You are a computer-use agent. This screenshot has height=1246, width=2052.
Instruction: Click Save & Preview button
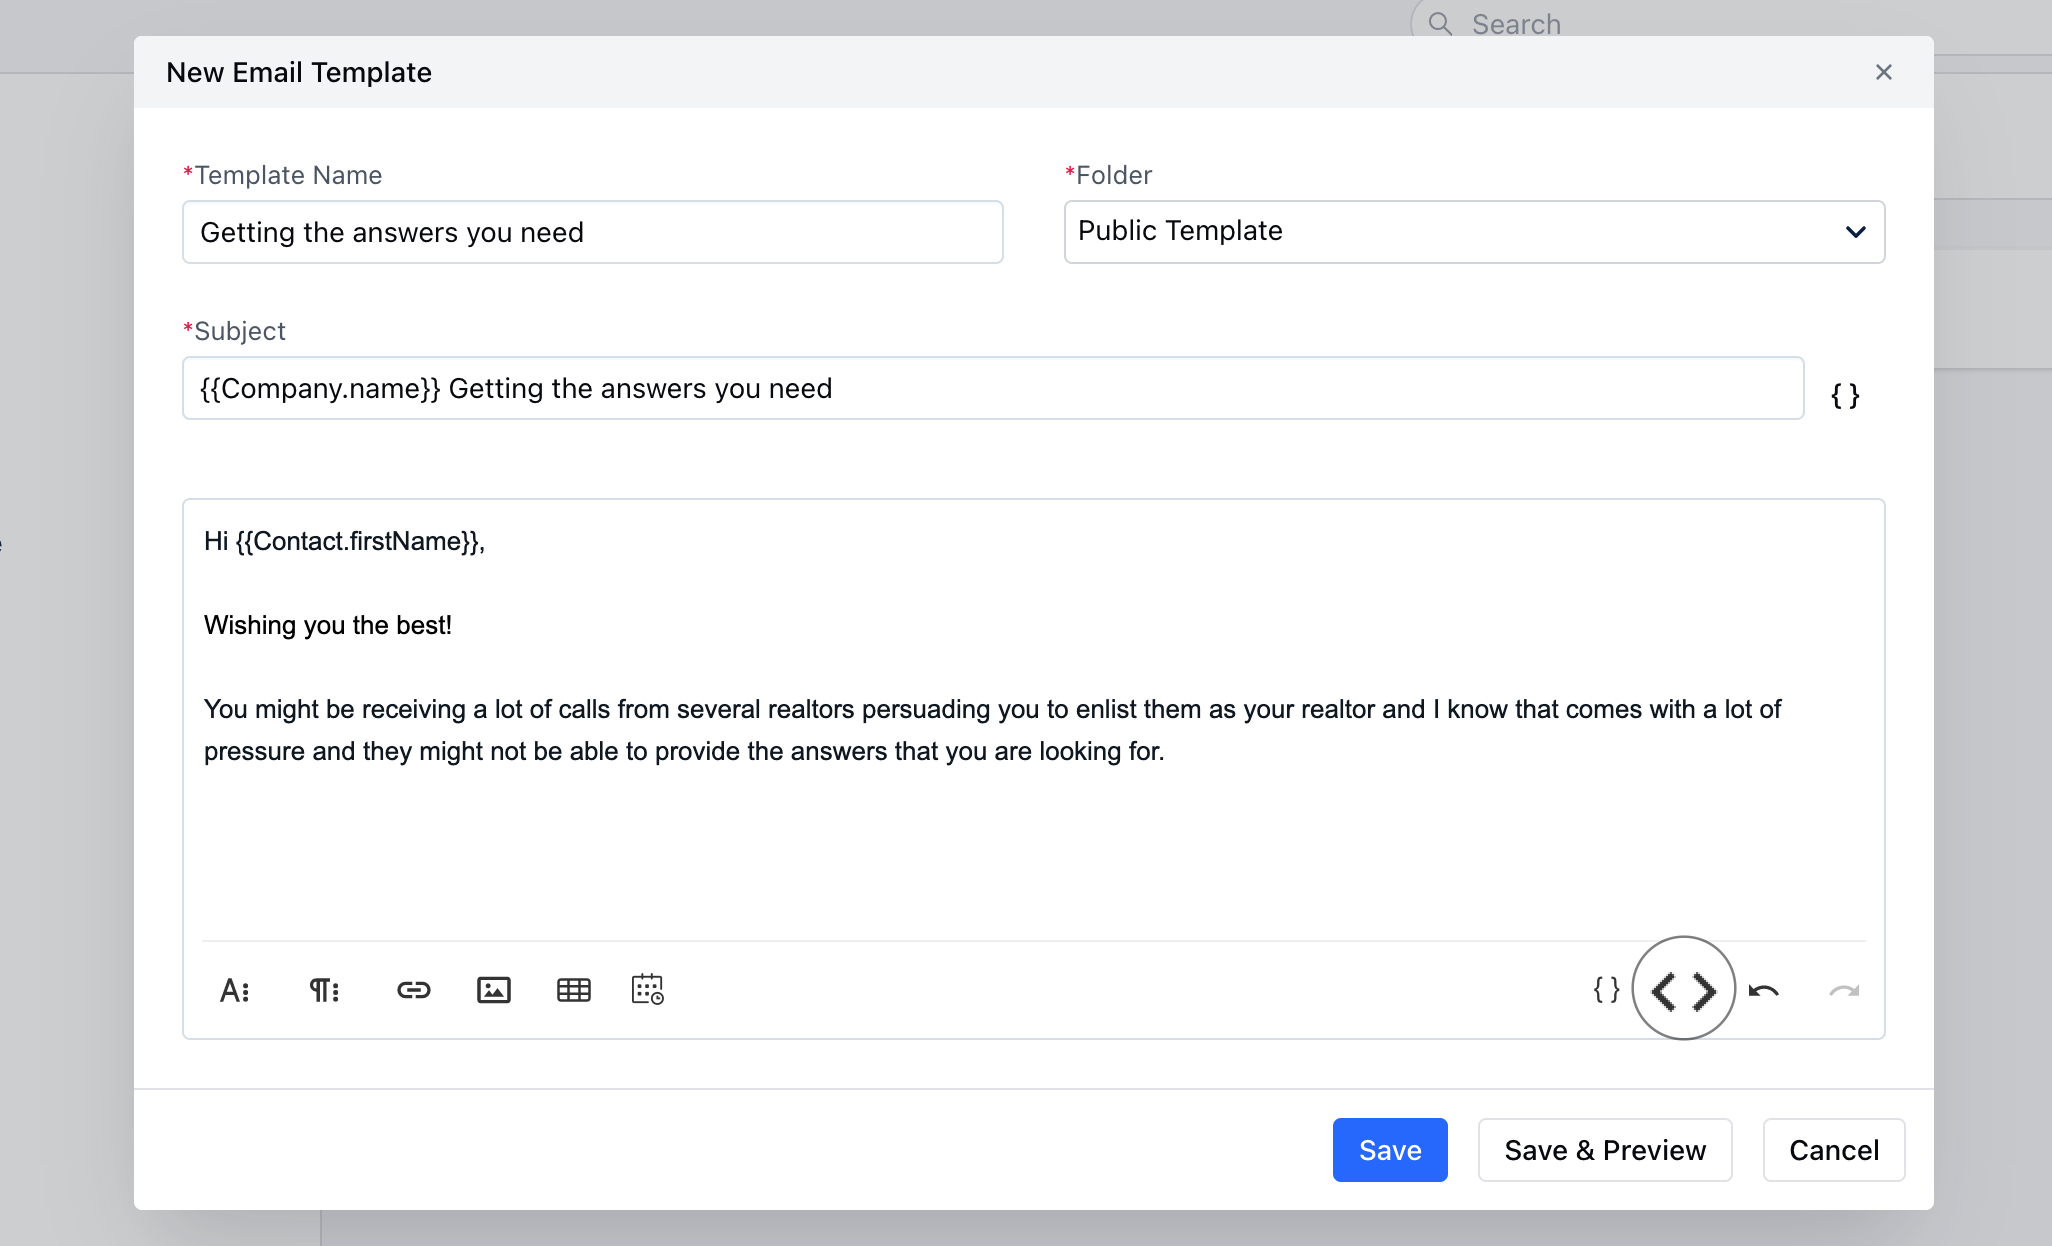[1605, 1150]
